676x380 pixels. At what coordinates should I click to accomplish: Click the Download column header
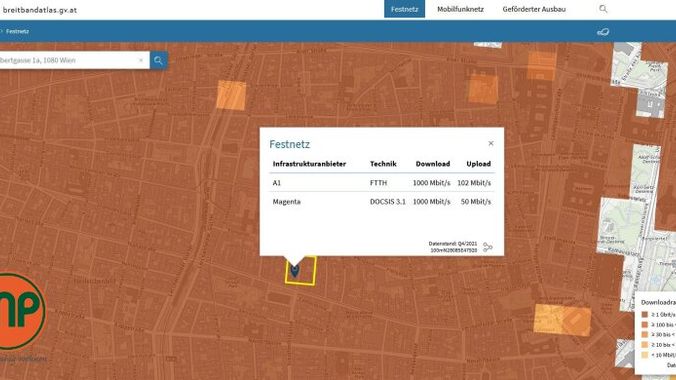432,164
